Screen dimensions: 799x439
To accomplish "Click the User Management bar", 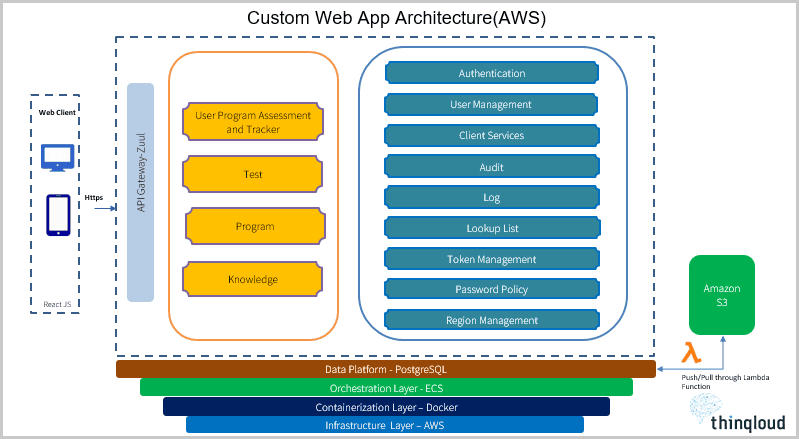I will (491, 104).
